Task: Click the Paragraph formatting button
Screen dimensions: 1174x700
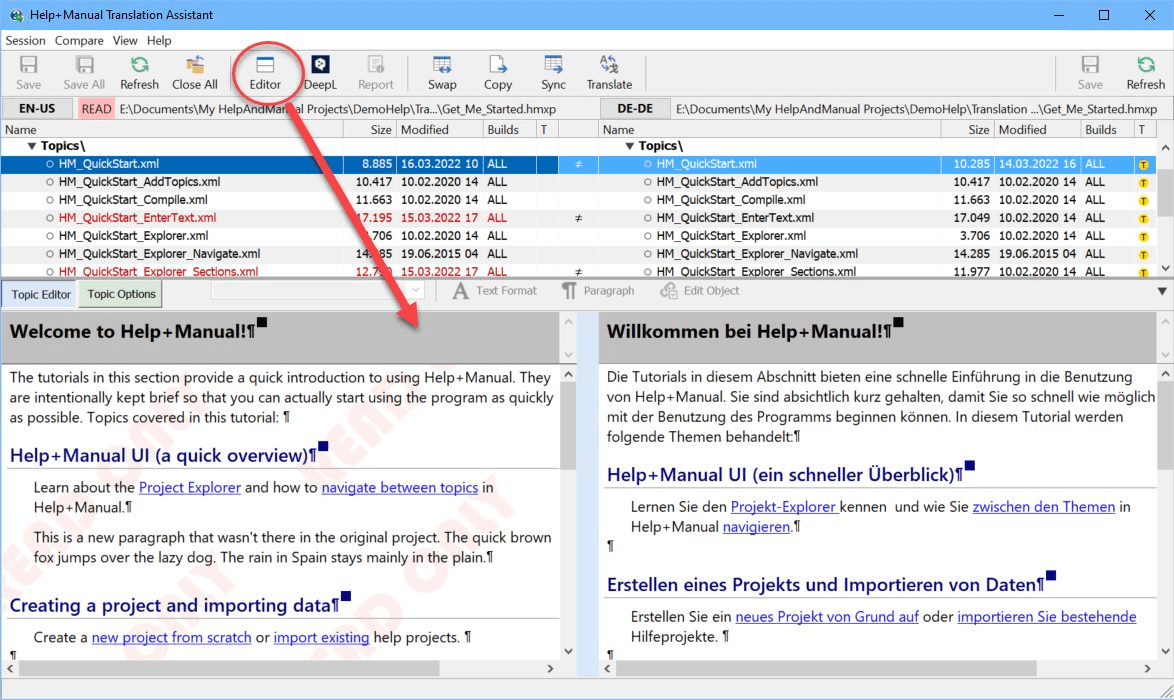Action: pos(598,290)
